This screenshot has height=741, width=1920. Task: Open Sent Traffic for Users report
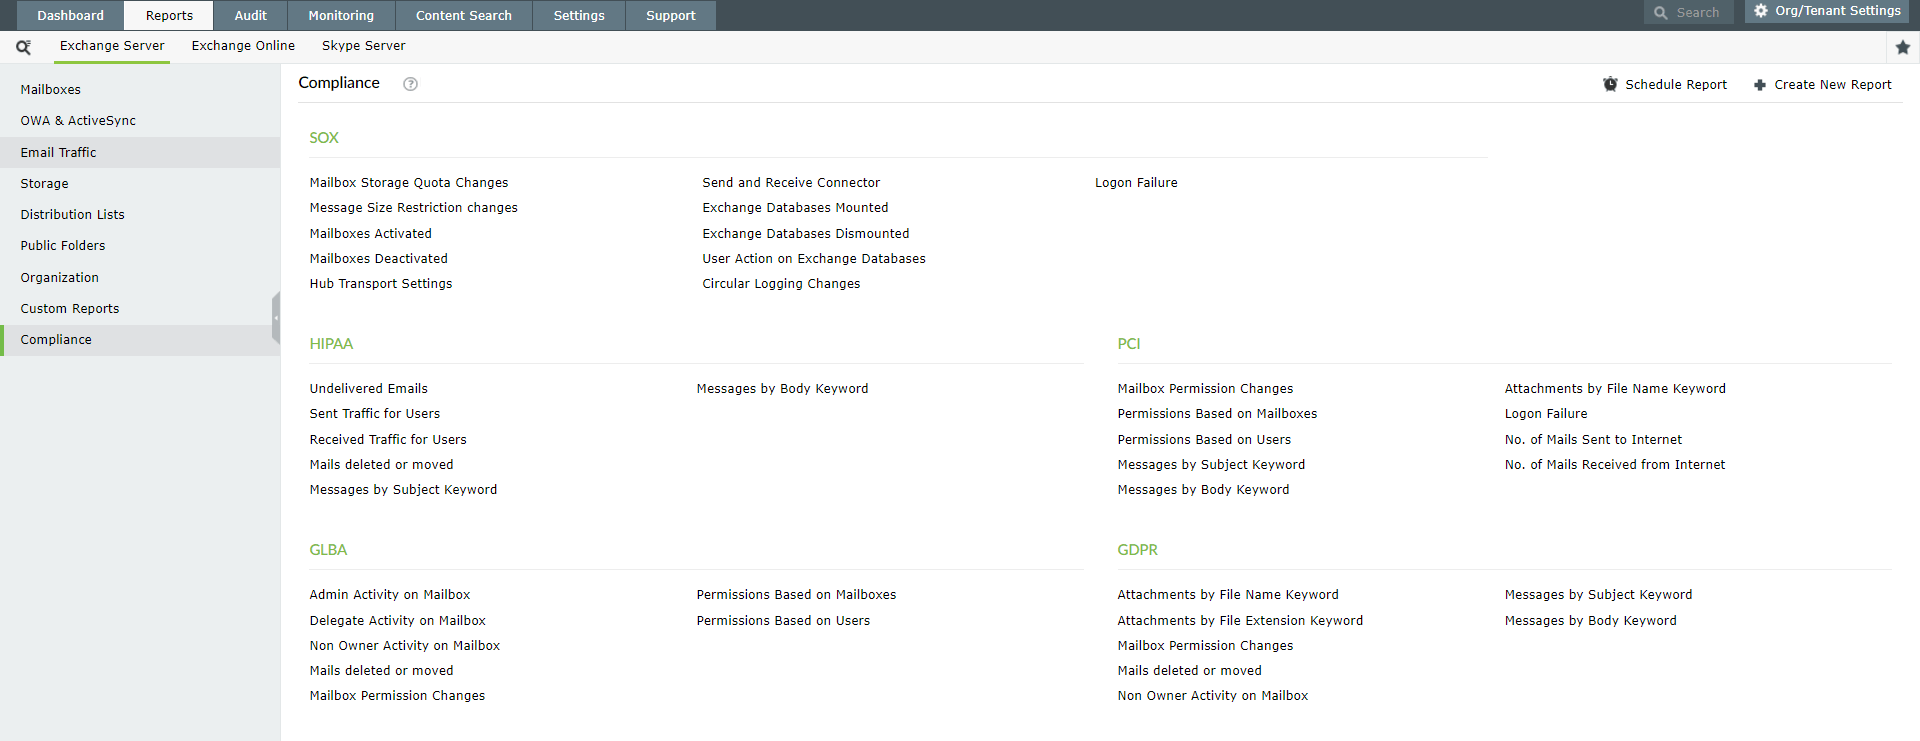pyautogui.click(x=375, y=414)
